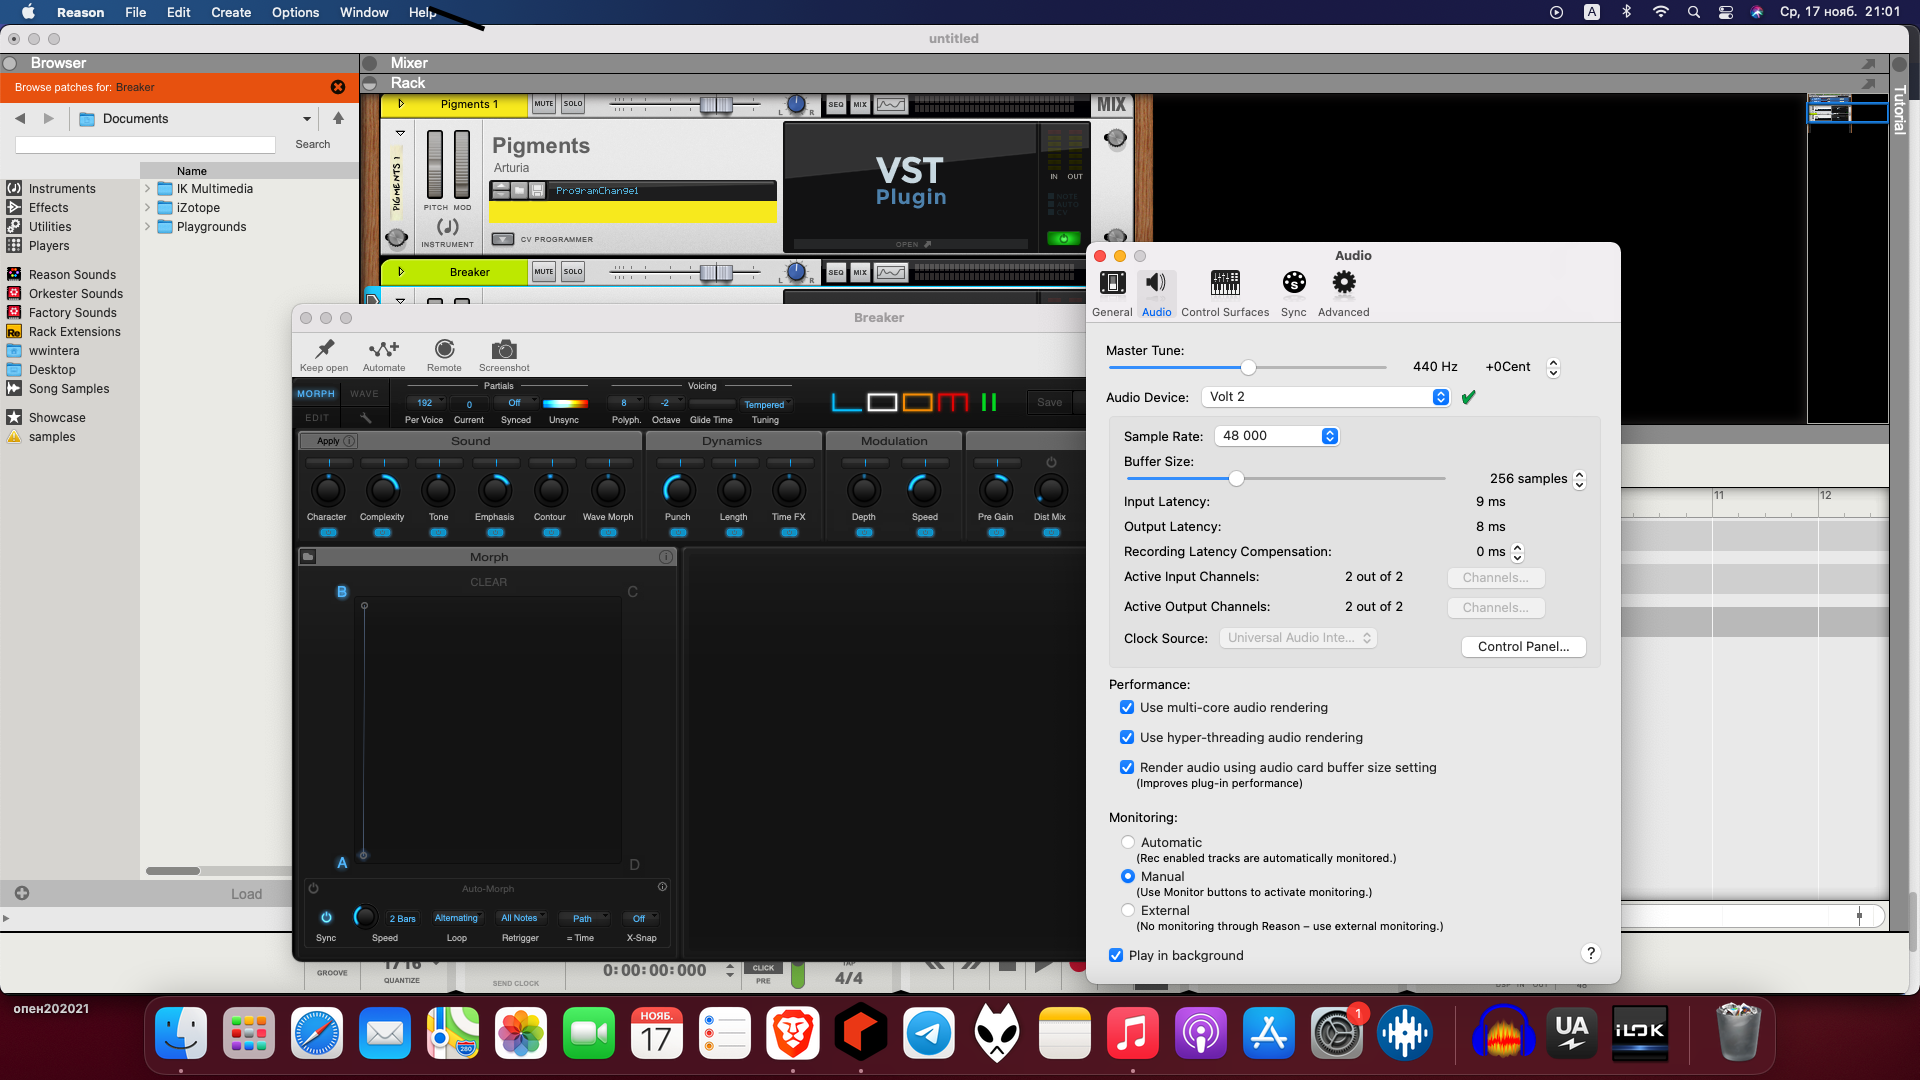The width and height of the screenshot is (1920, 1080).
Task: Toggle Render audio using buffer size checkbox
Action: (x=1127, y=767)
